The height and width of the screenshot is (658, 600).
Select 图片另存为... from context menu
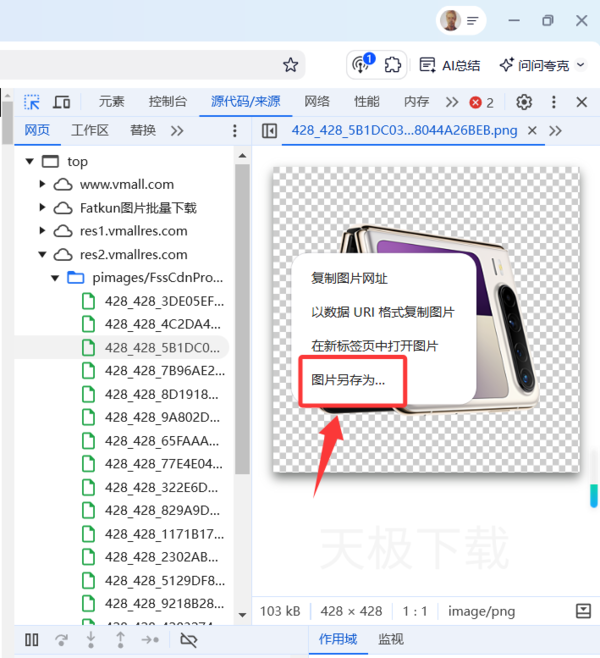tap(349, 380)
